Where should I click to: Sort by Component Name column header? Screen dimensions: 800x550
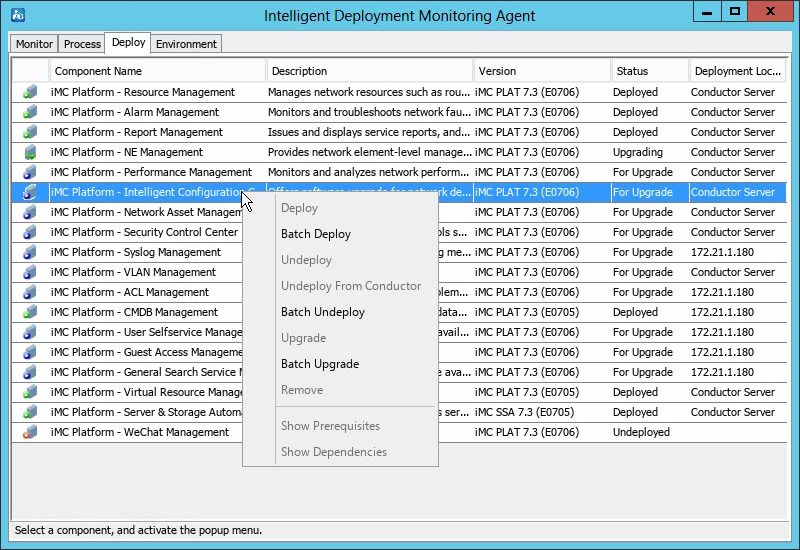pyautogui.click(x=158, y=71)
